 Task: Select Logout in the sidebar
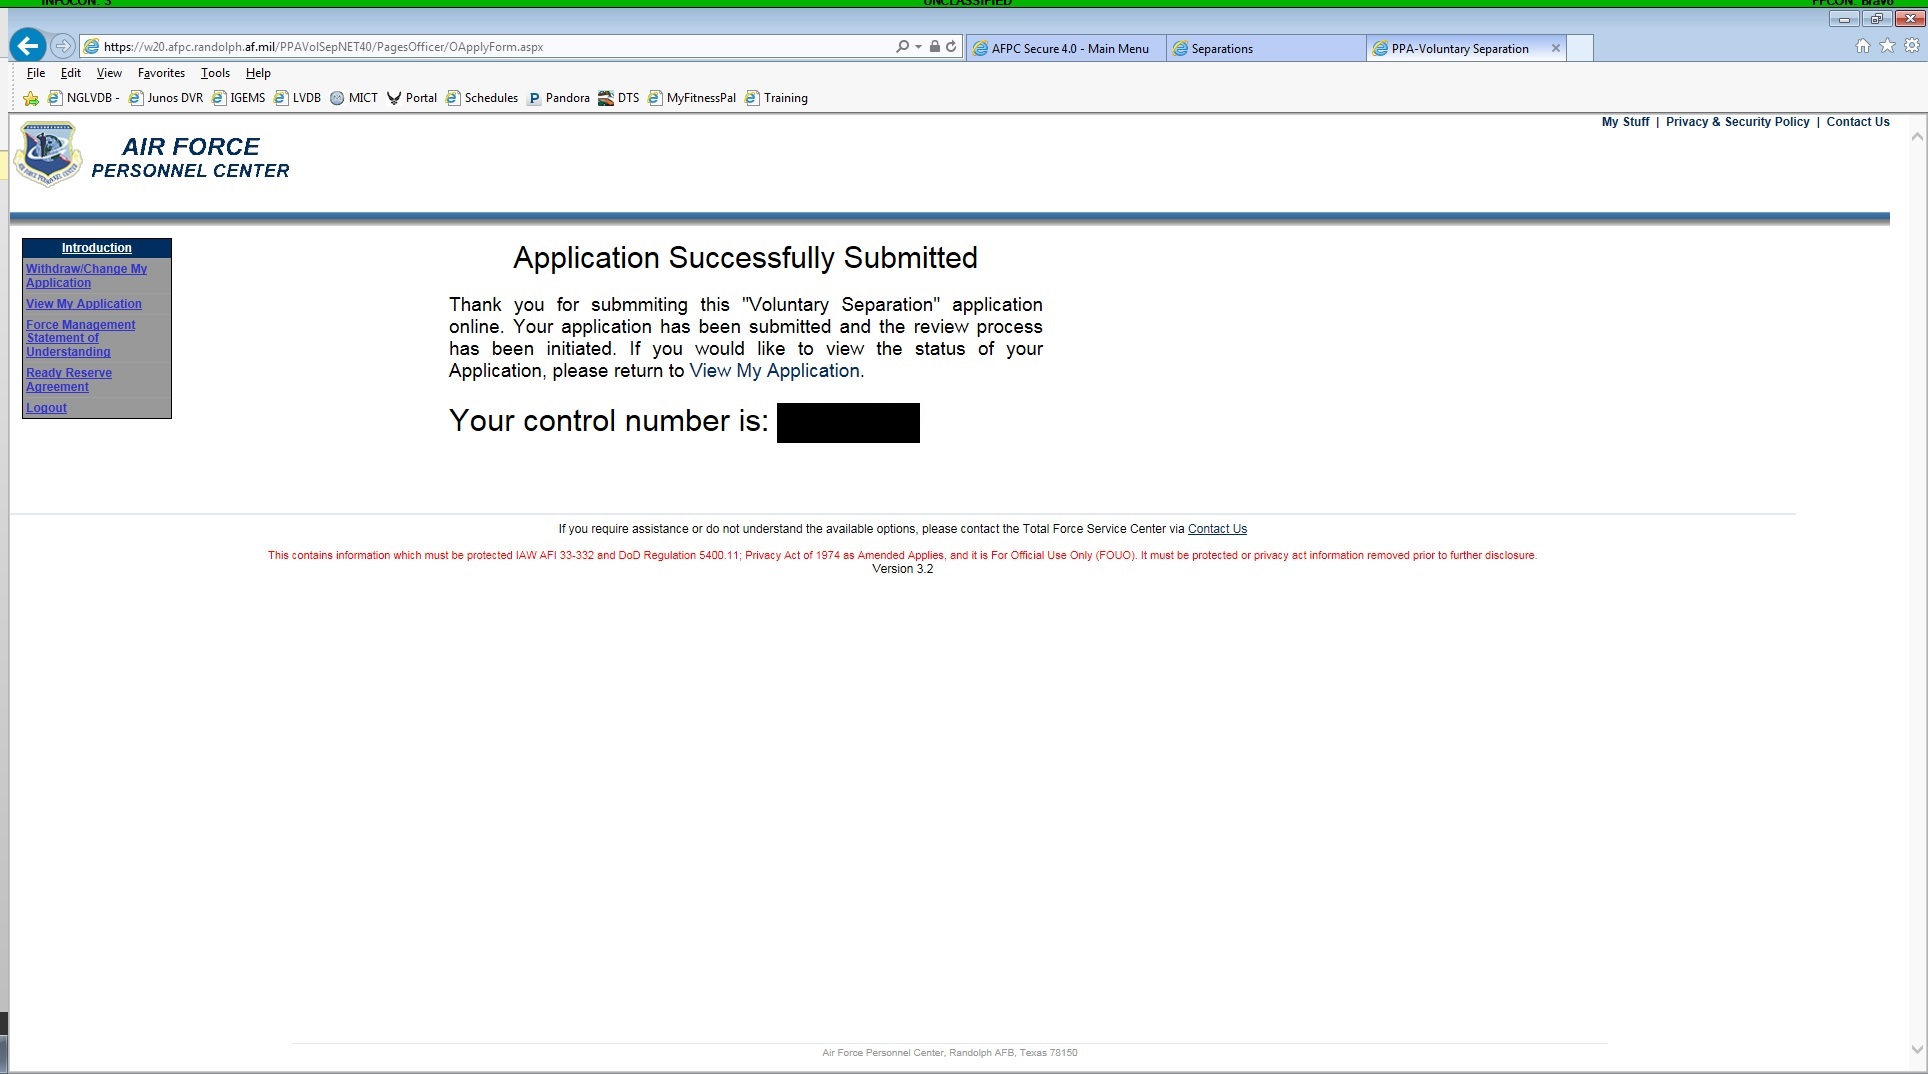[x=46, y=407]
